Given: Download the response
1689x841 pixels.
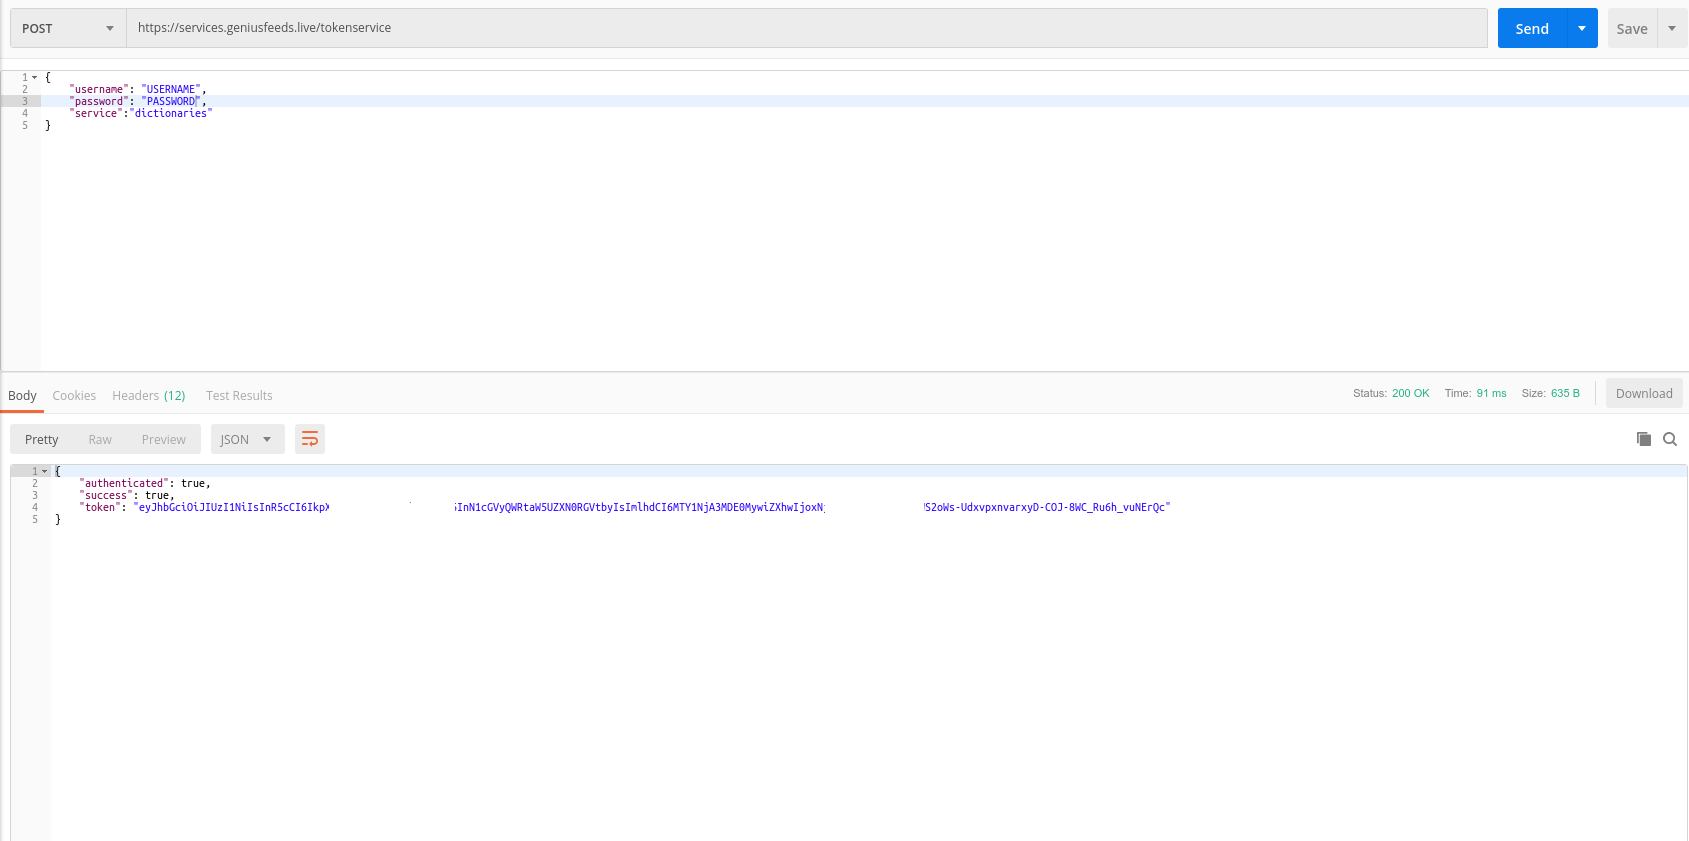Looking at the screenshot, I should [1643, 393].
